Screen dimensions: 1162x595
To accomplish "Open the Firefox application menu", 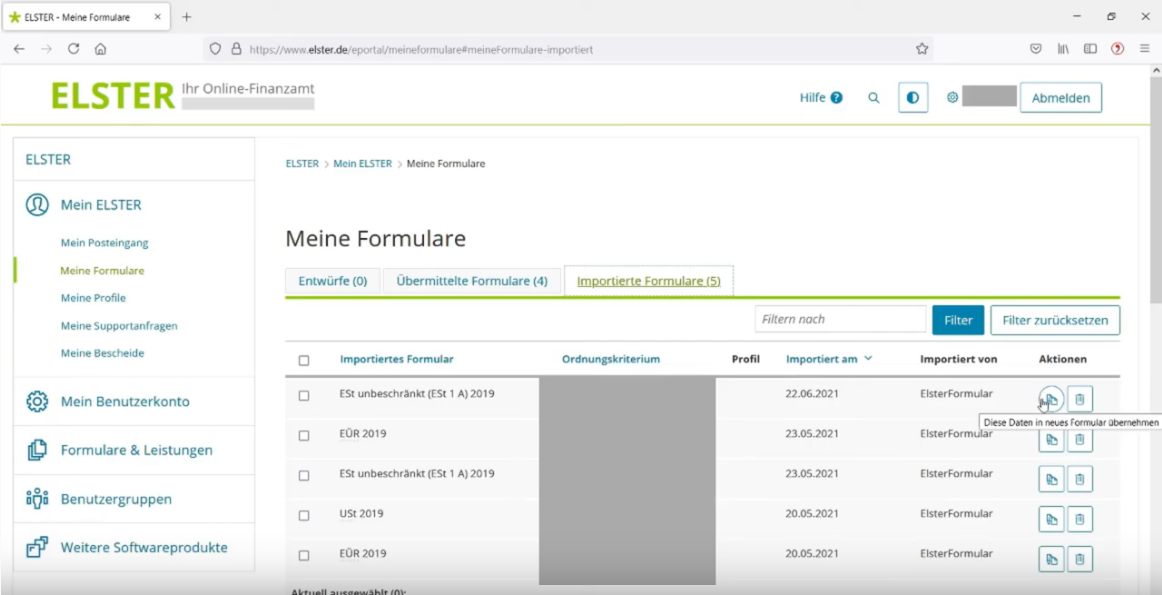I will (1145, 49).
